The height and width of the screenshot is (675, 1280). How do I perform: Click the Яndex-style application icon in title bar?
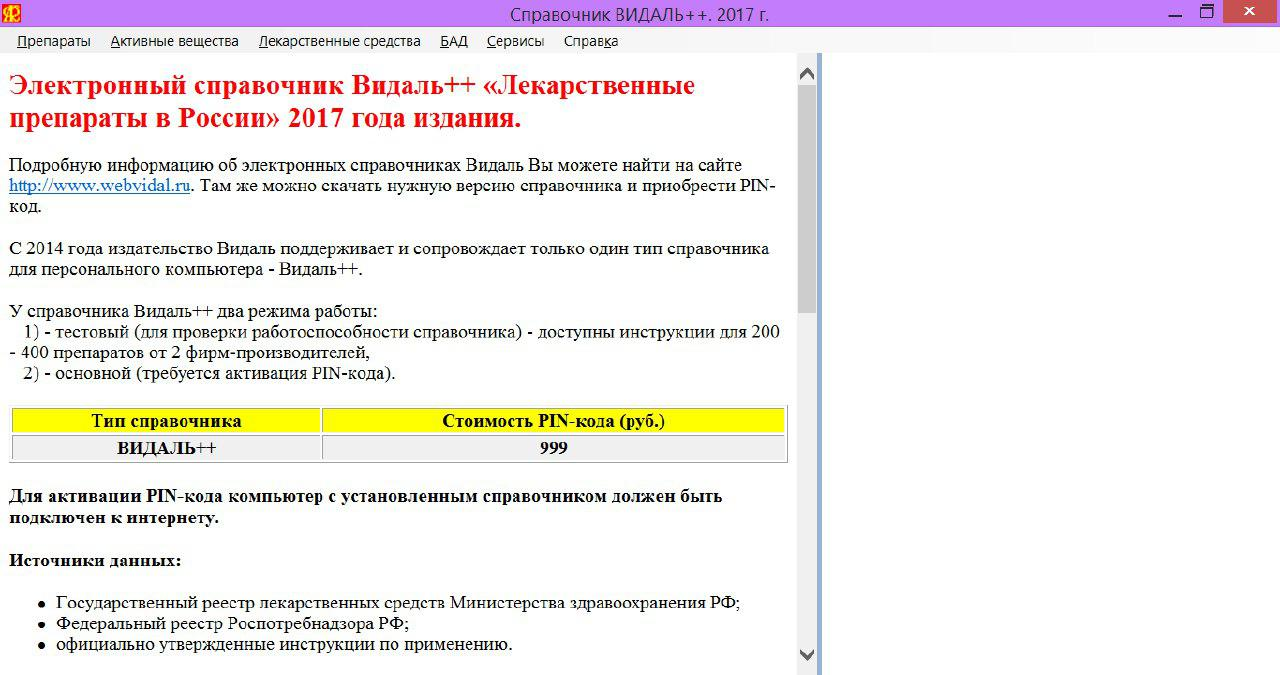(x=11, y=12)
